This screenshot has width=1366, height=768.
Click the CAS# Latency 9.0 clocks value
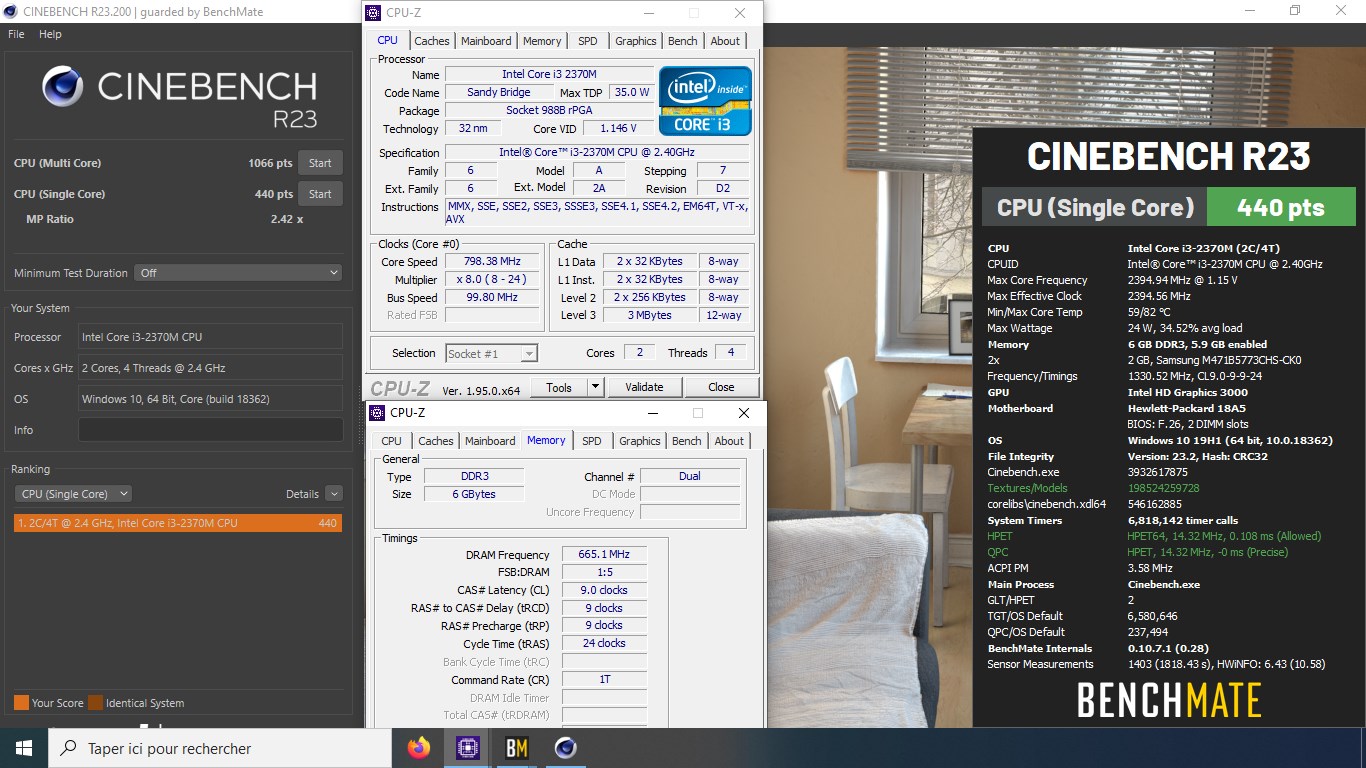pos(604,590)
